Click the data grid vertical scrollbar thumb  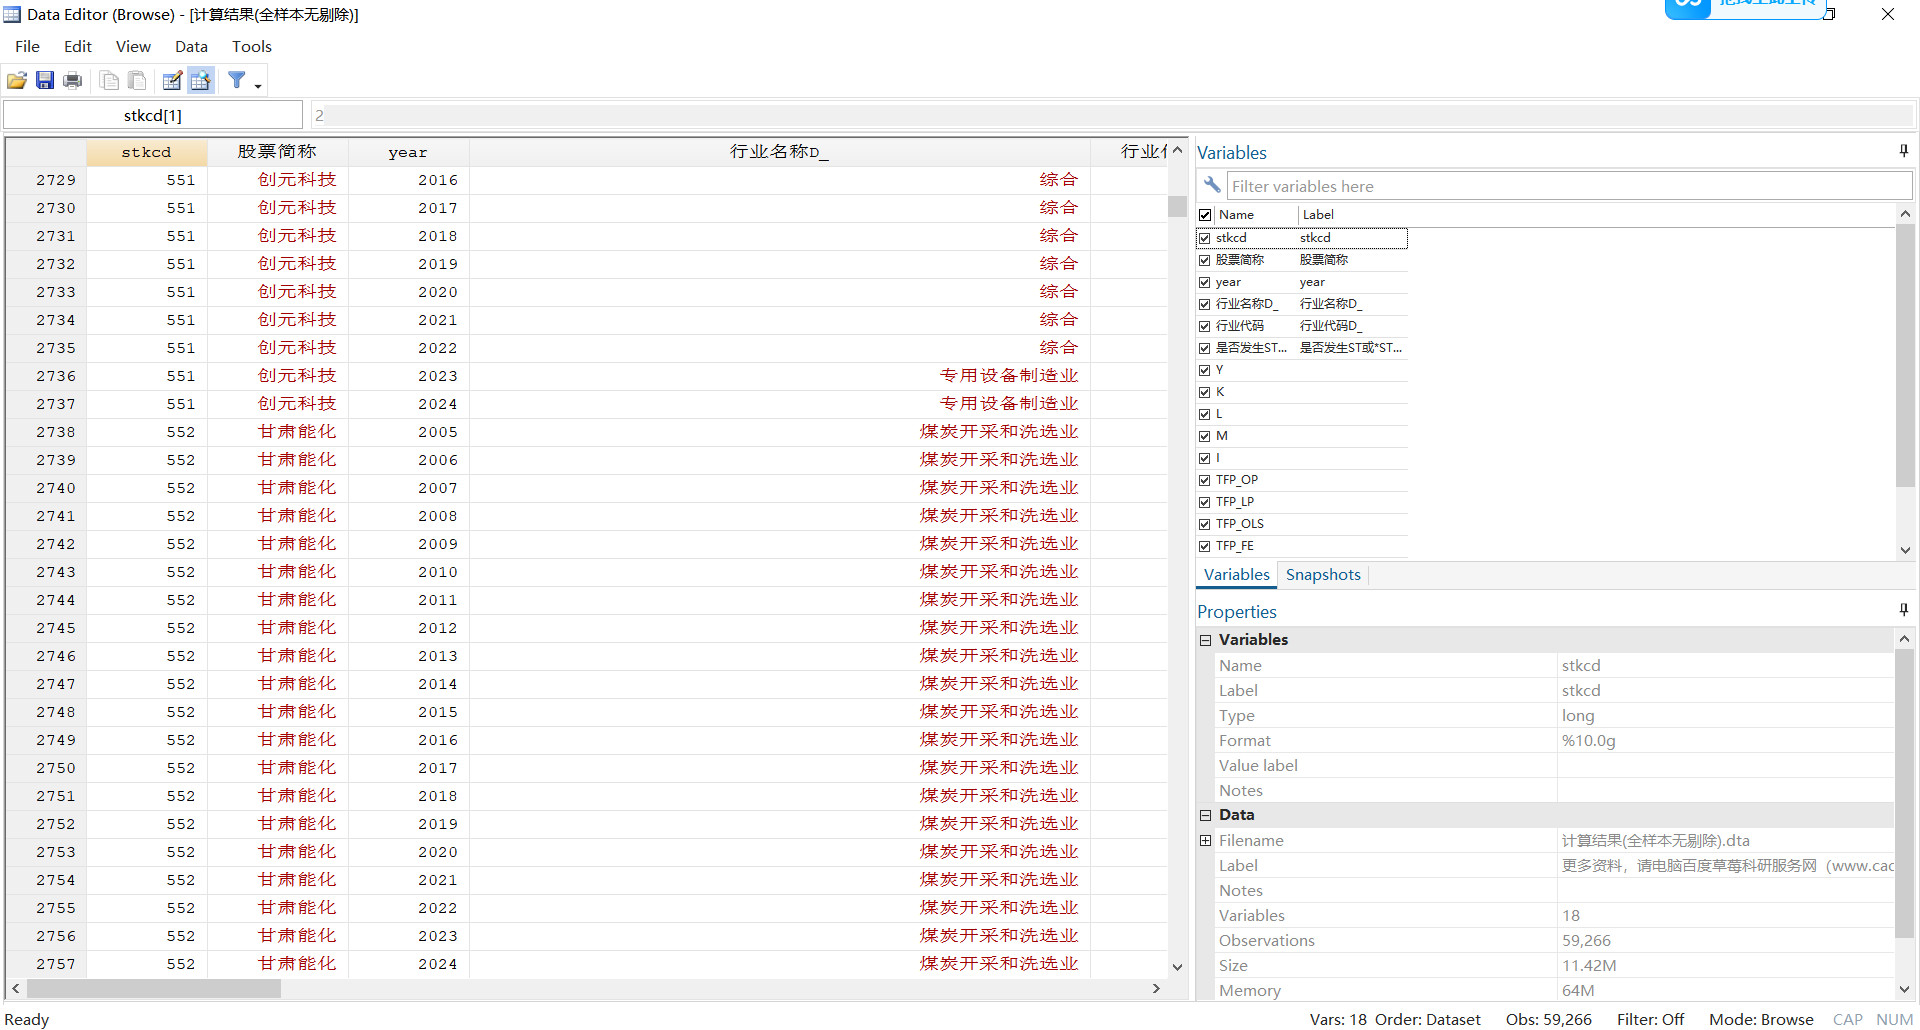1177,206
